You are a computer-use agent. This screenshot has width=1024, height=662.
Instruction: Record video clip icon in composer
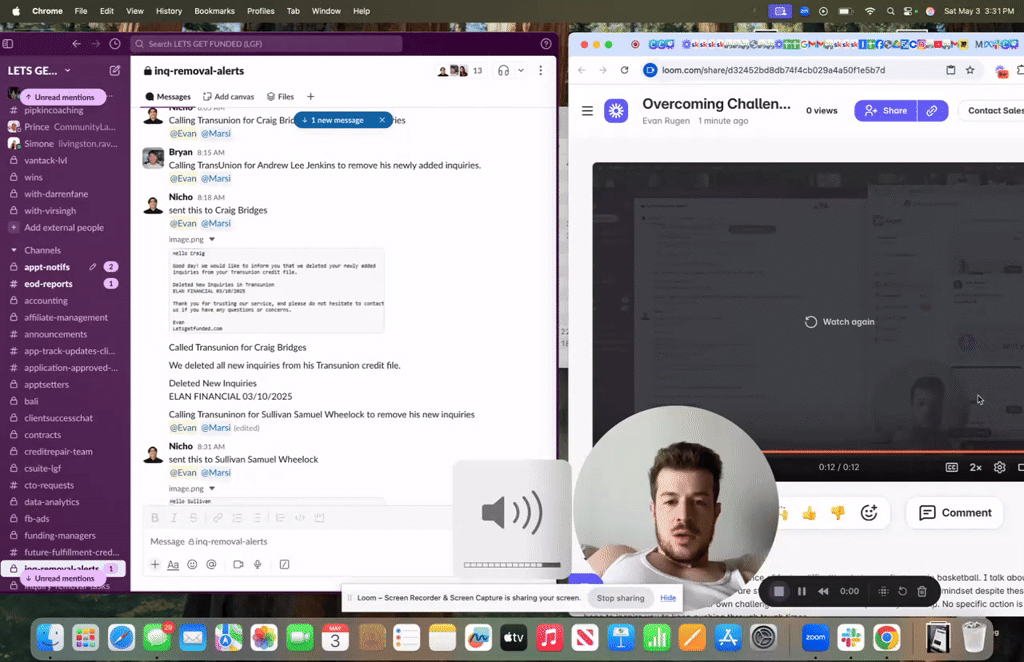point(238,565)
